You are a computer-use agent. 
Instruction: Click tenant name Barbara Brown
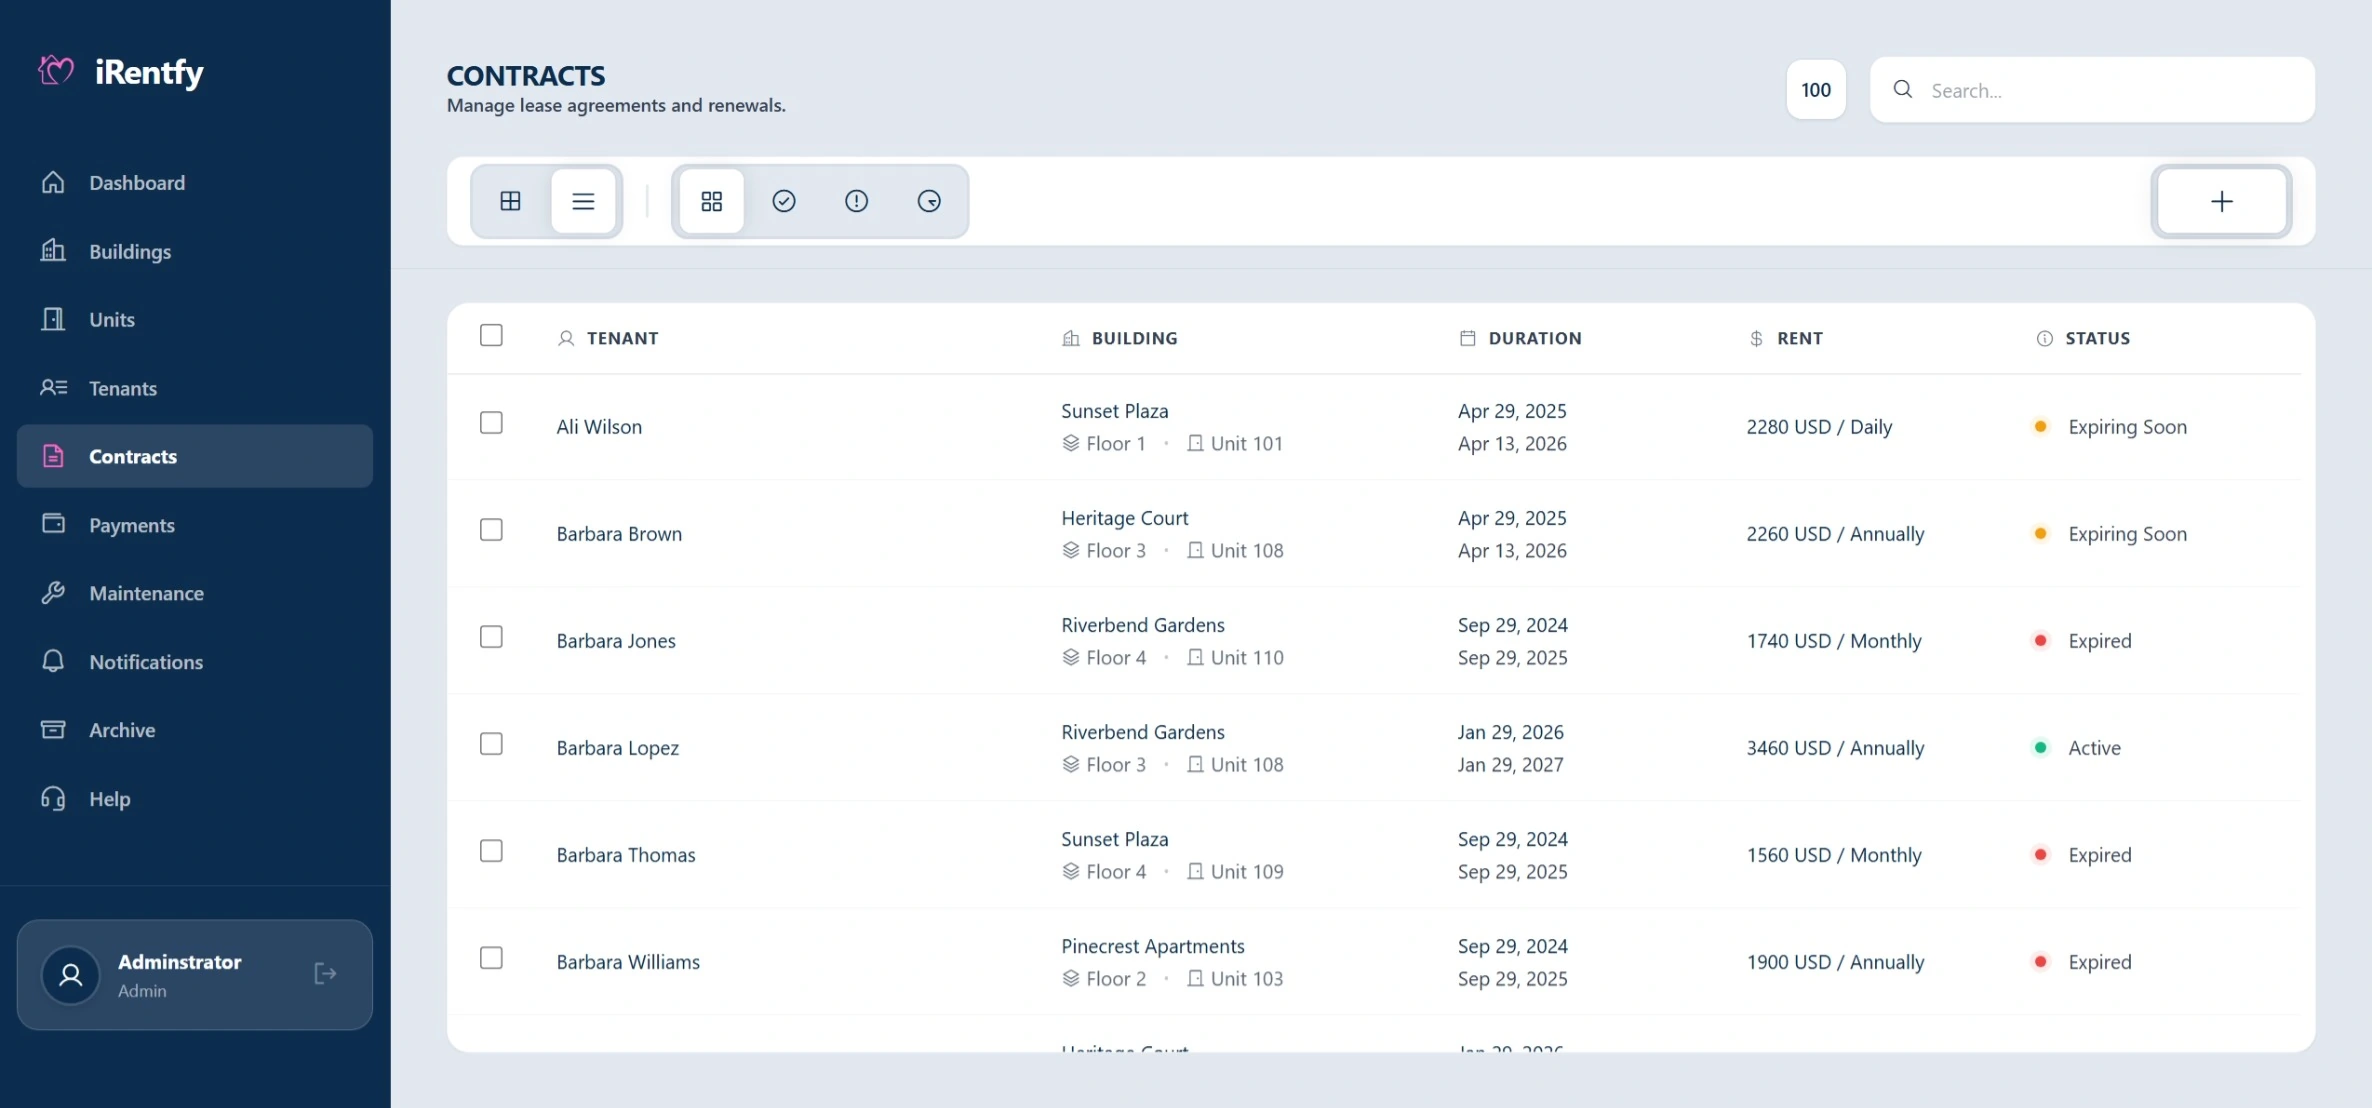619,534
